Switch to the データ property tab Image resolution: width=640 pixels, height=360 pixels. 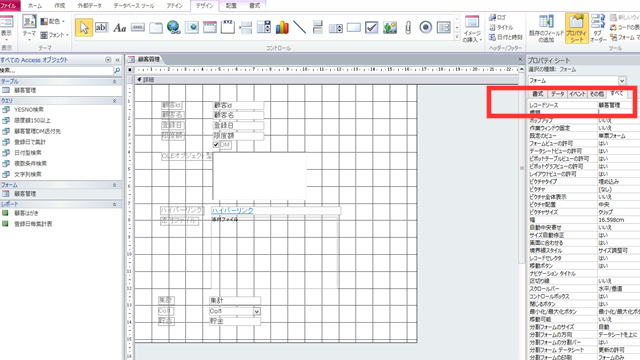pyautogui.click(x=557, y=94)
